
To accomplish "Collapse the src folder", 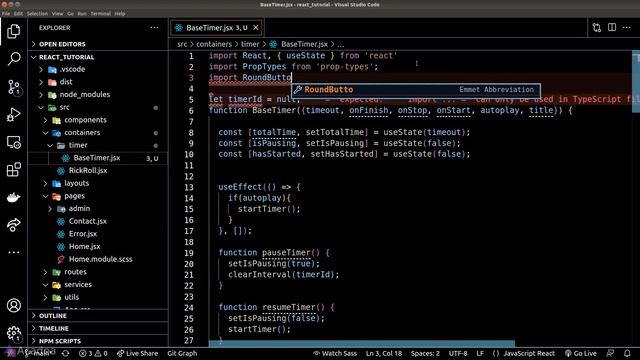I will coord(98,107).
